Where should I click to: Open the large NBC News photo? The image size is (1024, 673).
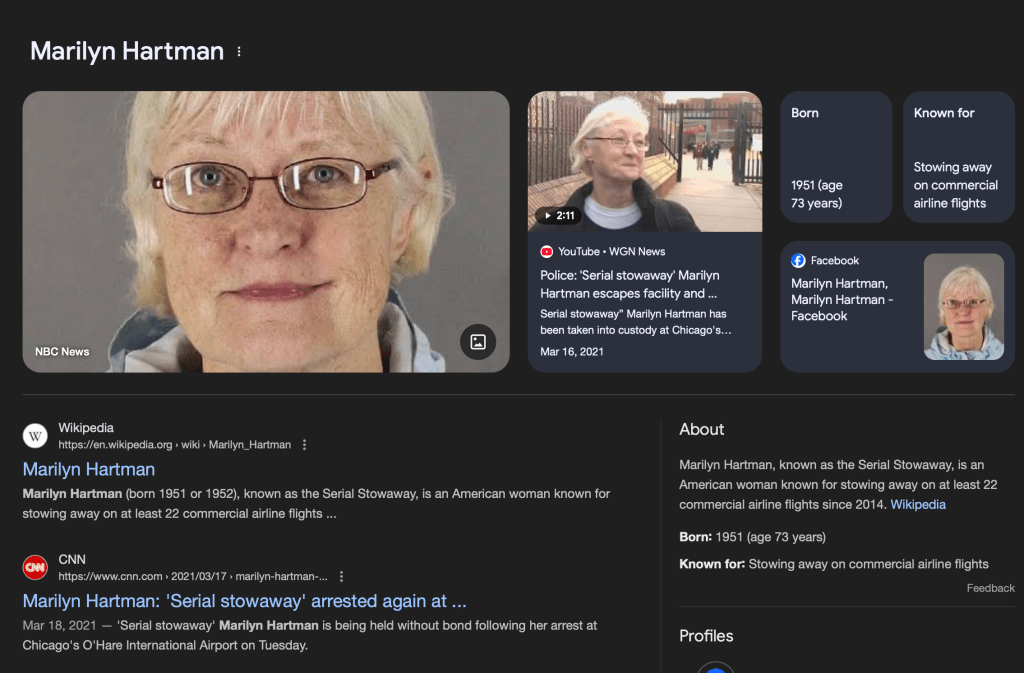266,231
